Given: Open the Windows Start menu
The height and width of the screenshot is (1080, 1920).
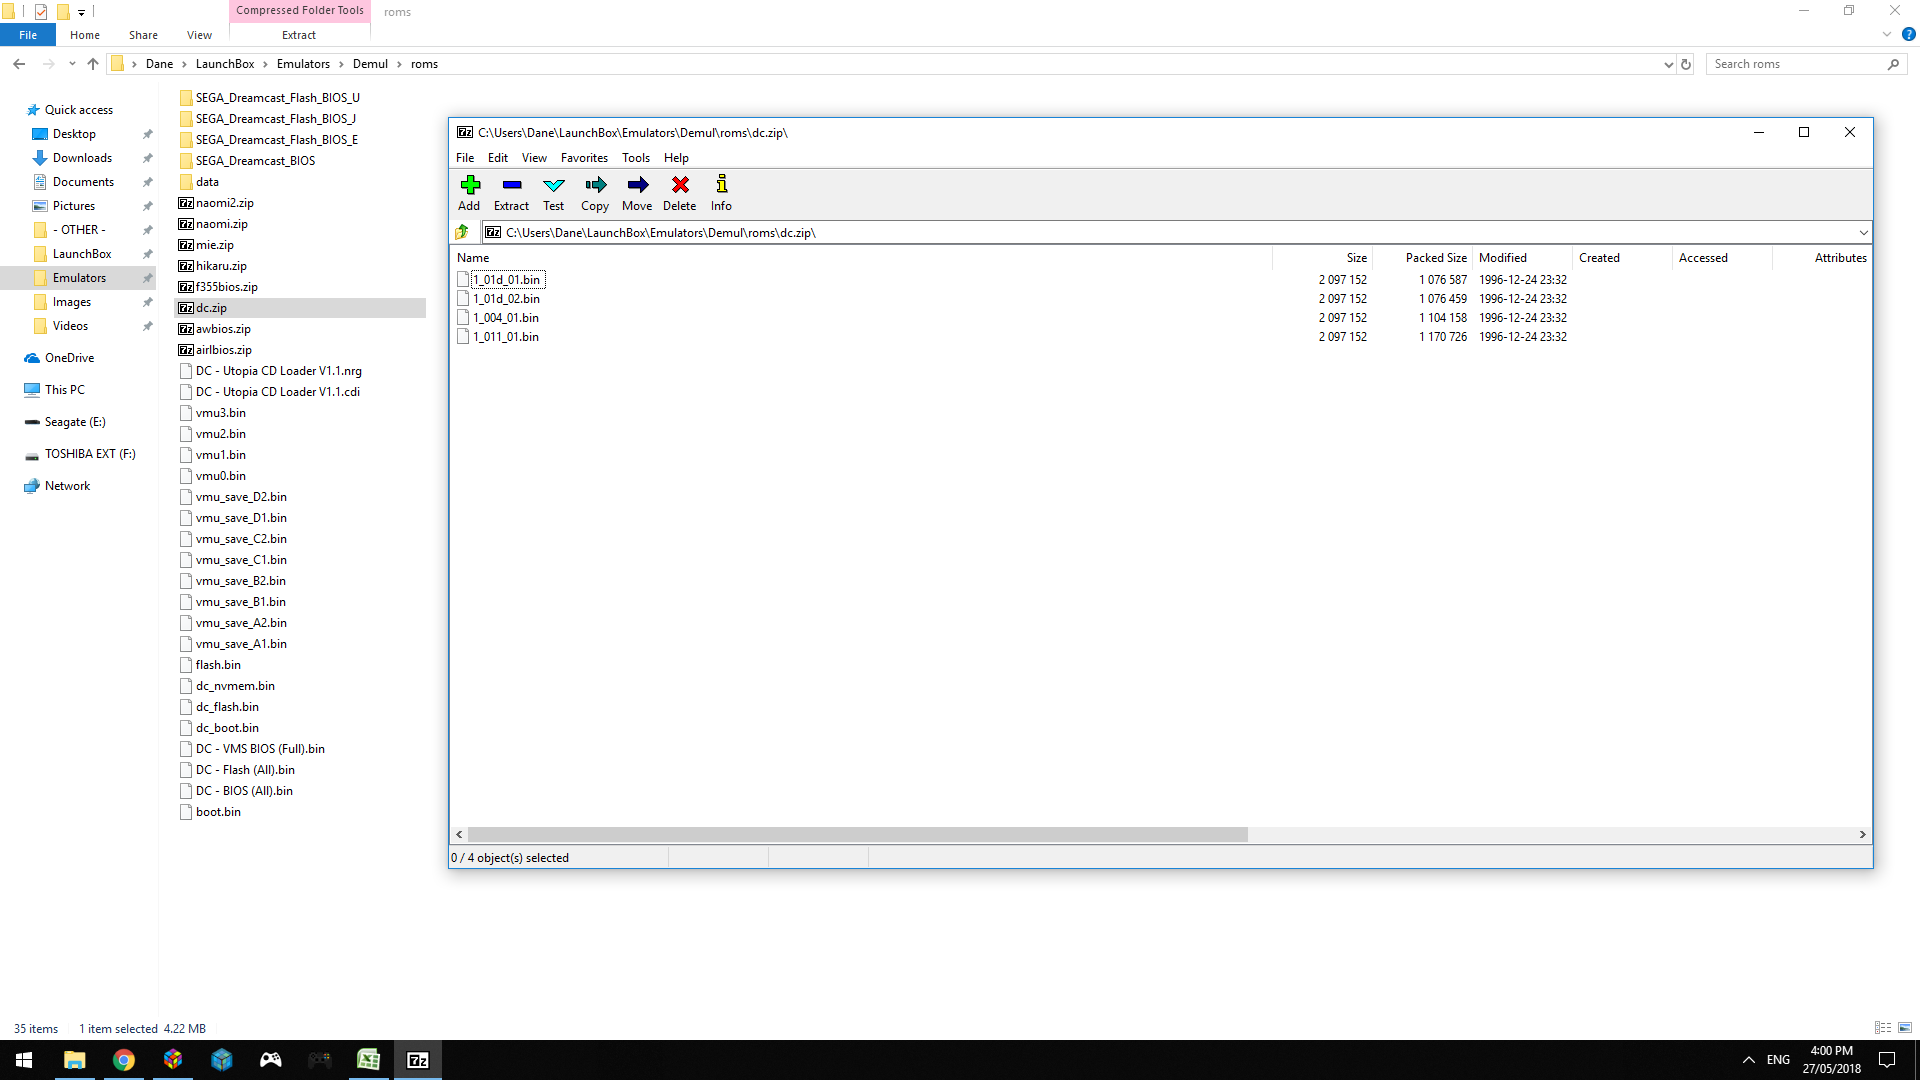Looking at the screenshot, I should click(24, 1060).
